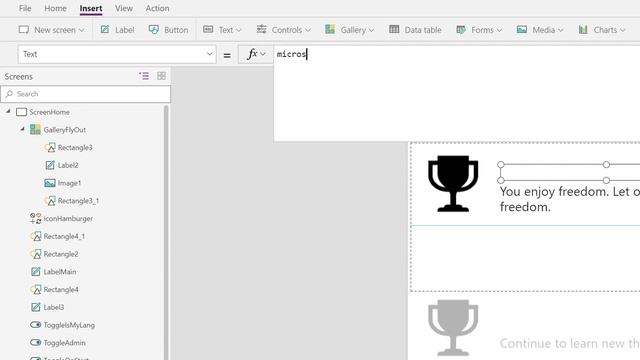The width and height of the screenshot is (640, 360).
Task: Select ScreenHome in the tree
Action: (x=49, y=112)
